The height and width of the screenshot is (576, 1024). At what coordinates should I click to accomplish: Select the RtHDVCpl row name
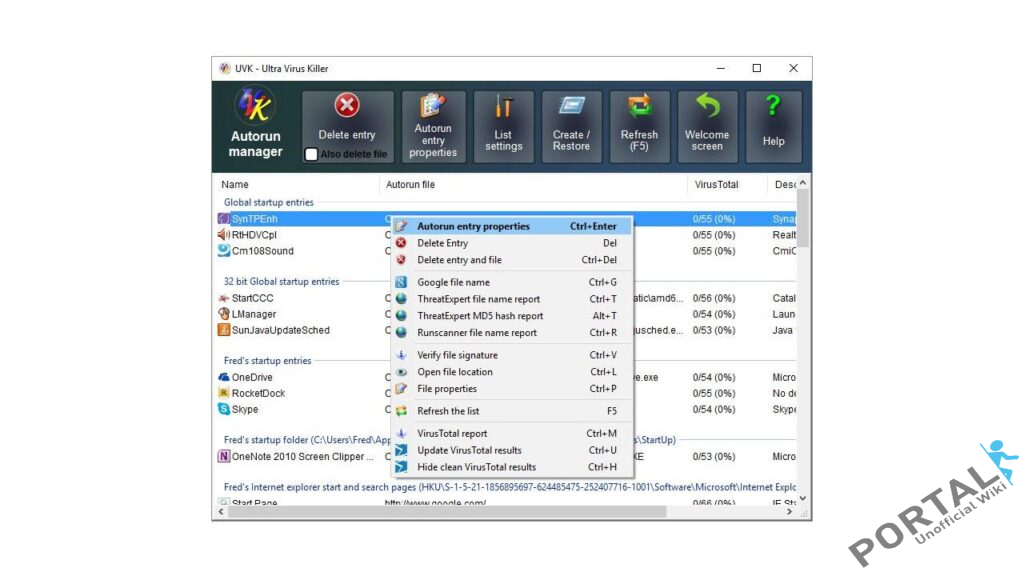click(254, 235)
